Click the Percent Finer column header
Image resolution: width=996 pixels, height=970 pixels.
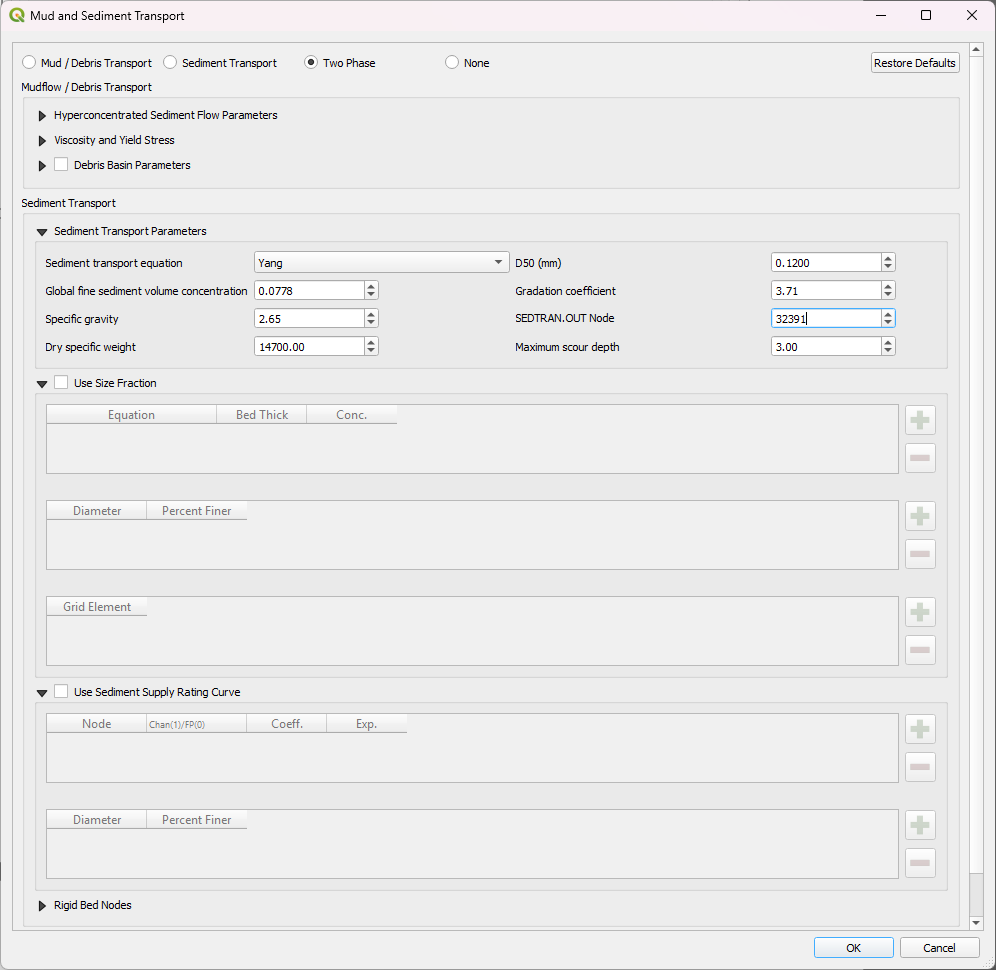pos(197,511)
